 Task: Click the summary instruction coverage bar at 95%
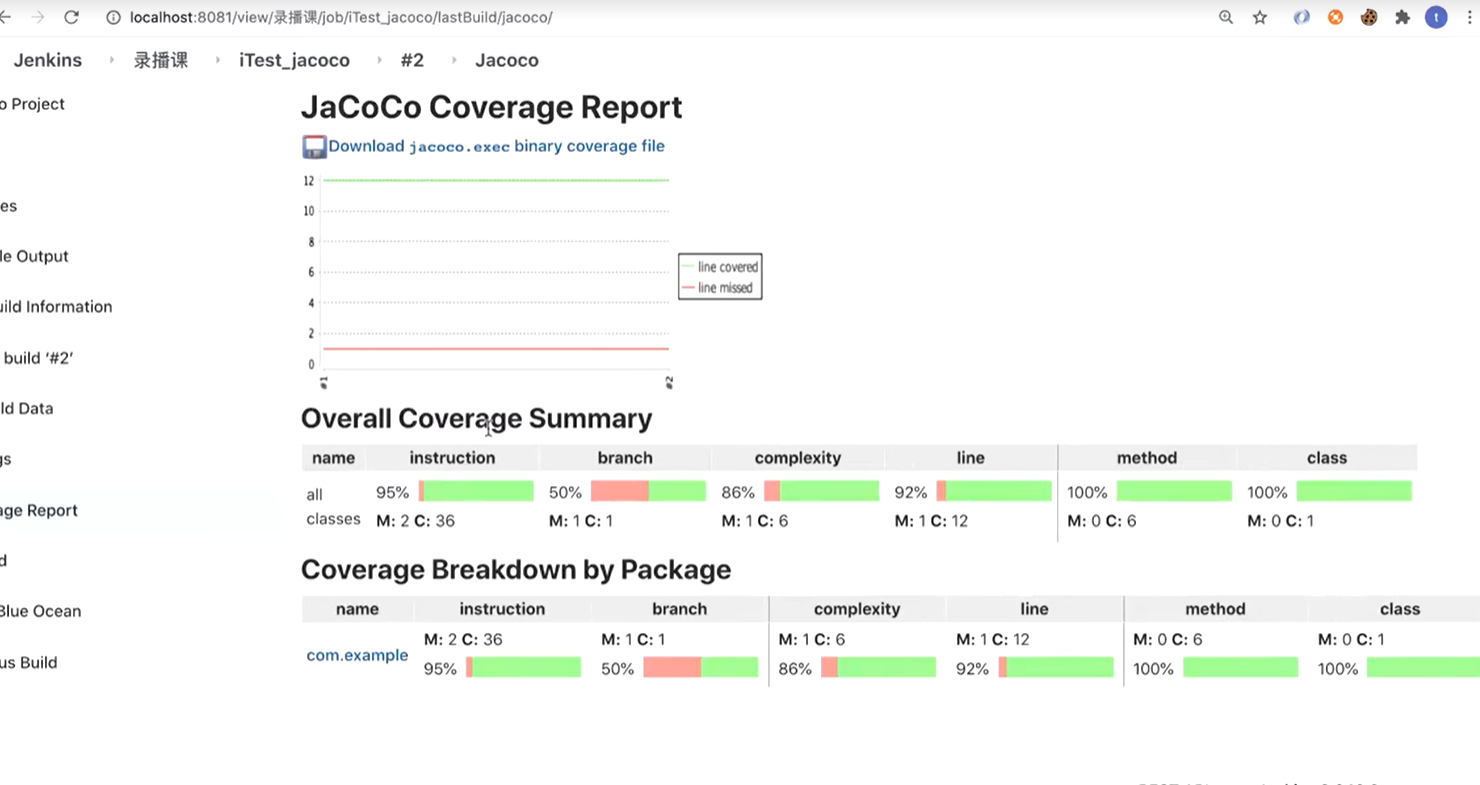point(476,491)
